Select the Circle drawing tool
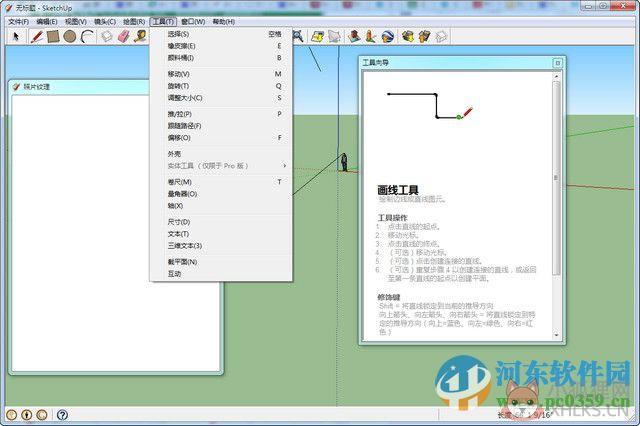Screen dimensions: 640x426 [70, 36]
